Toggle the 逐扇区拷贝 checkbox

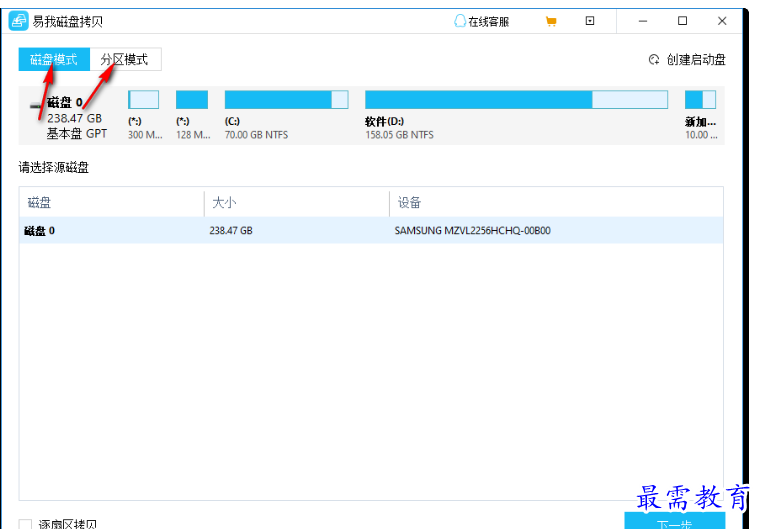[25, 524]
